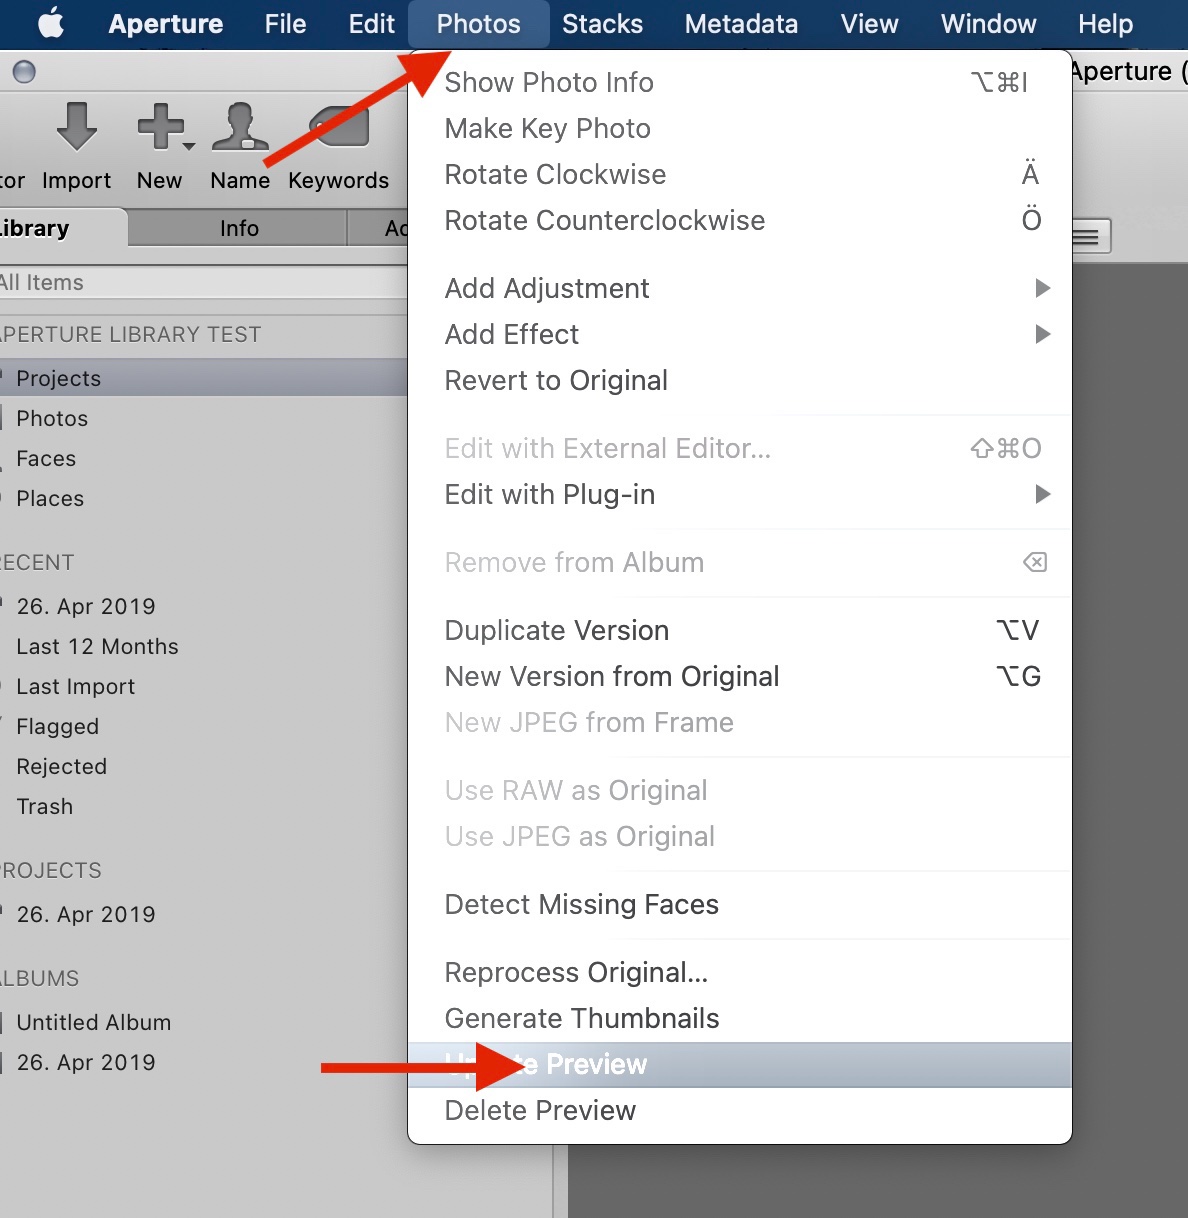This screenshot has width=1188, height=1218.
Task: Choose Make Key Photo
Action: (740, 128)
